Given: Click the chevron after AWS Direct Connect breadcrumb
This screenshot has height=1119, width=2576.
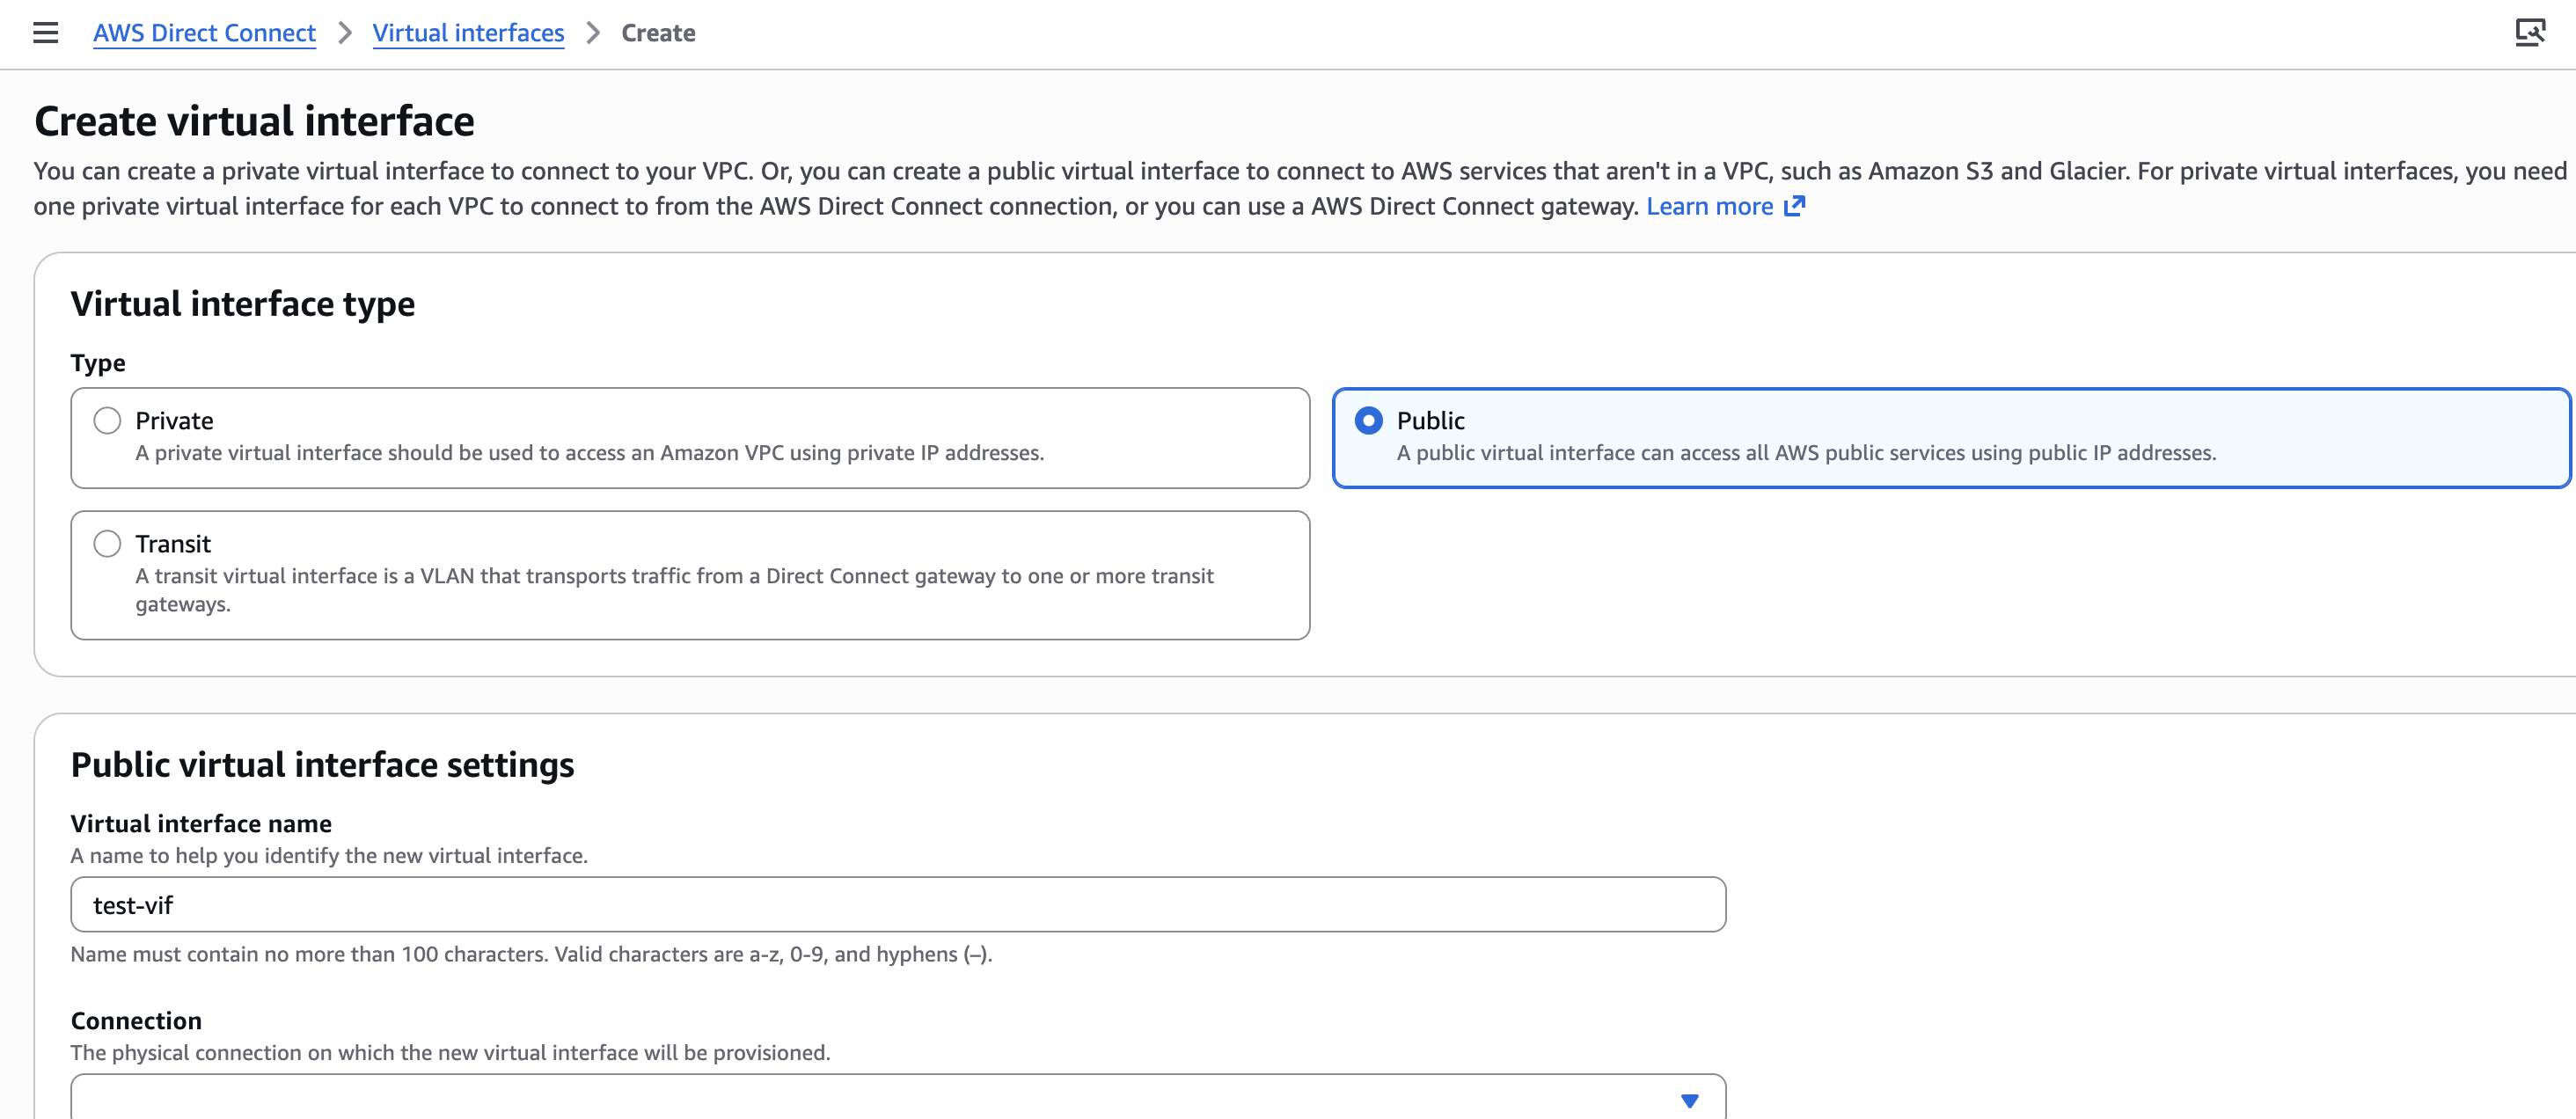Looking at the screenshot, I should click(345, 33).
